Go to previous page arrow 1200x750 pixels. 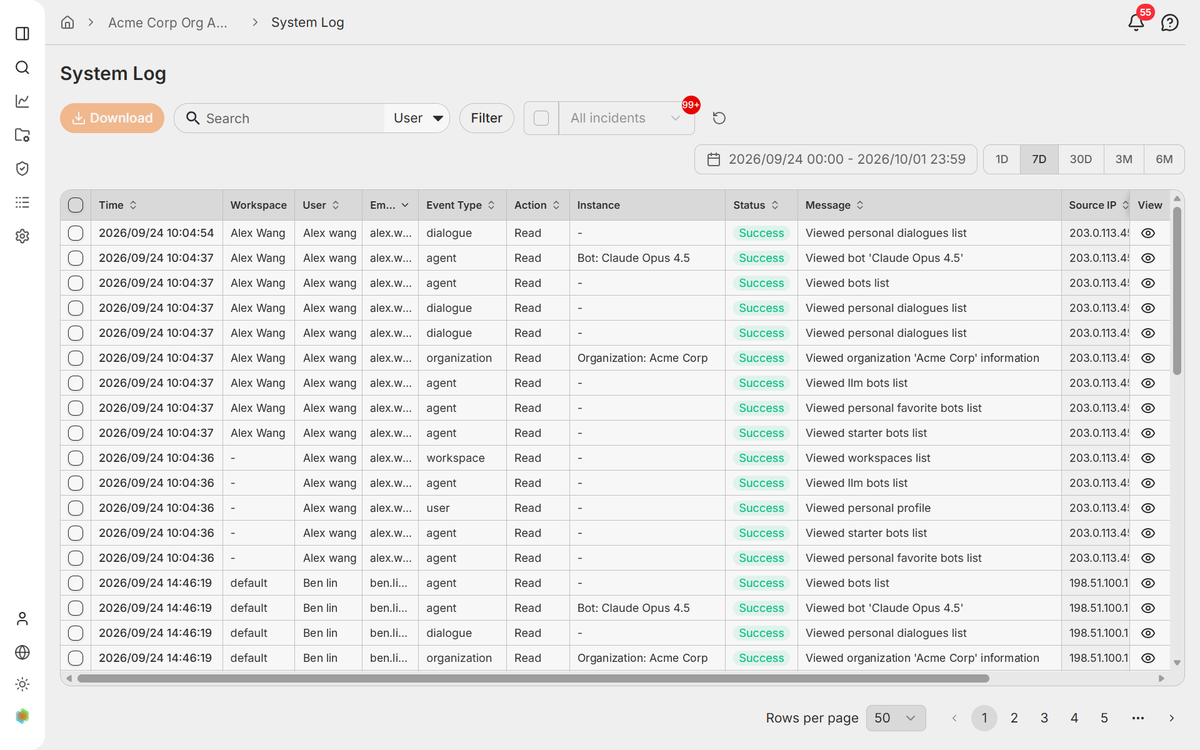tap(954, 718)
